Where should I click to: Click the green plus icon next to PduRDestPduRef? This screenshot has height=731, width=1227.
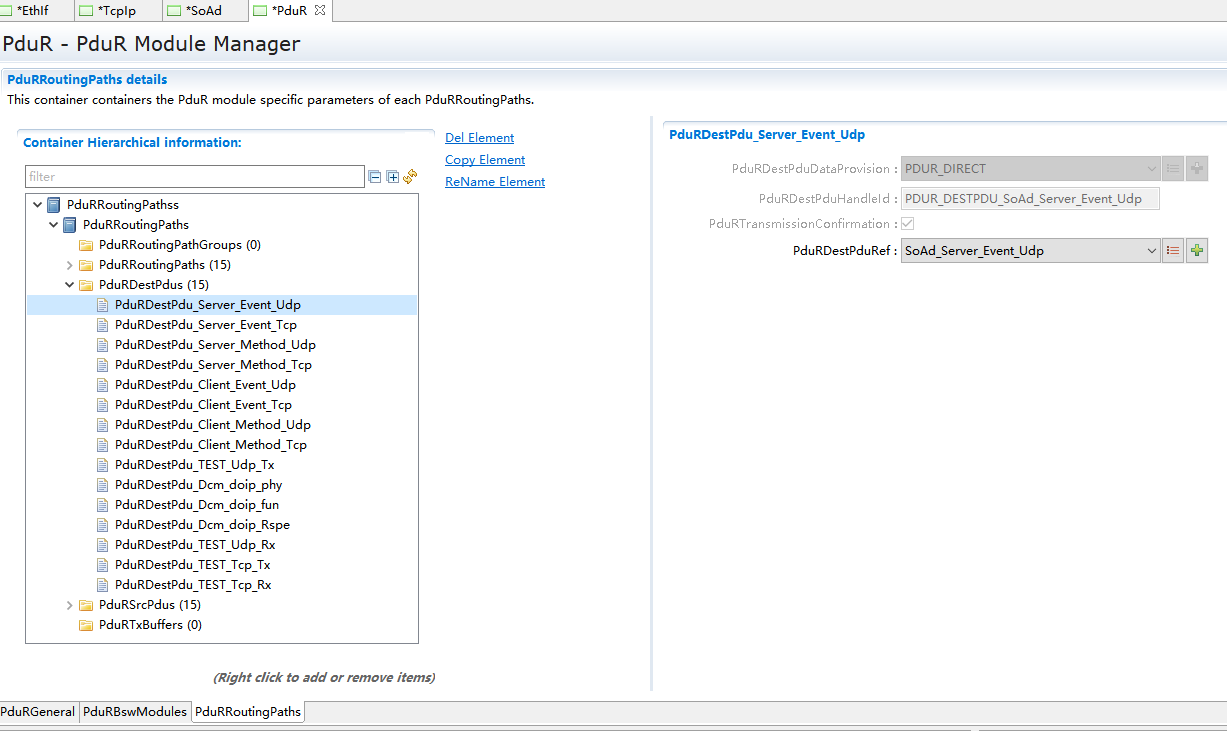[x=1196, y=251]
